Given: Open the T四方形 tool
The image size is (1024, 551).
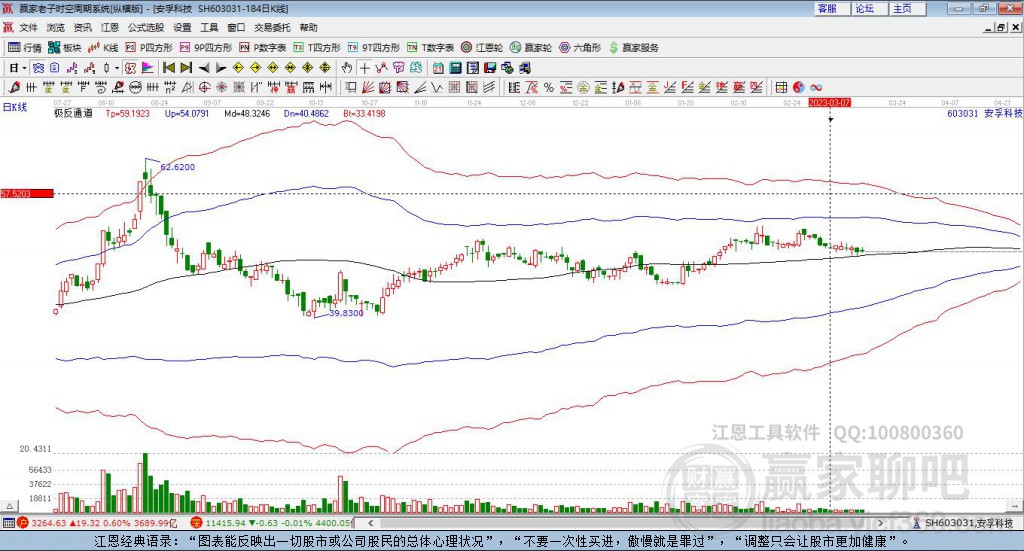Looking at the screenshot, I should tap(317, 48).
